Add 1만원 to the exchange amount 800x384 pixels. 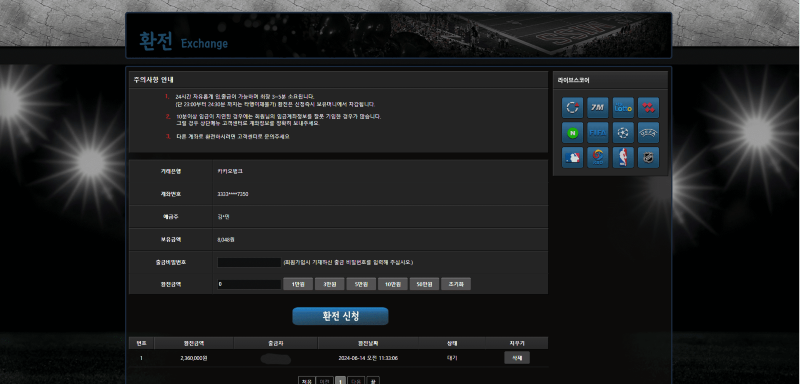click(x=298, y=284)
